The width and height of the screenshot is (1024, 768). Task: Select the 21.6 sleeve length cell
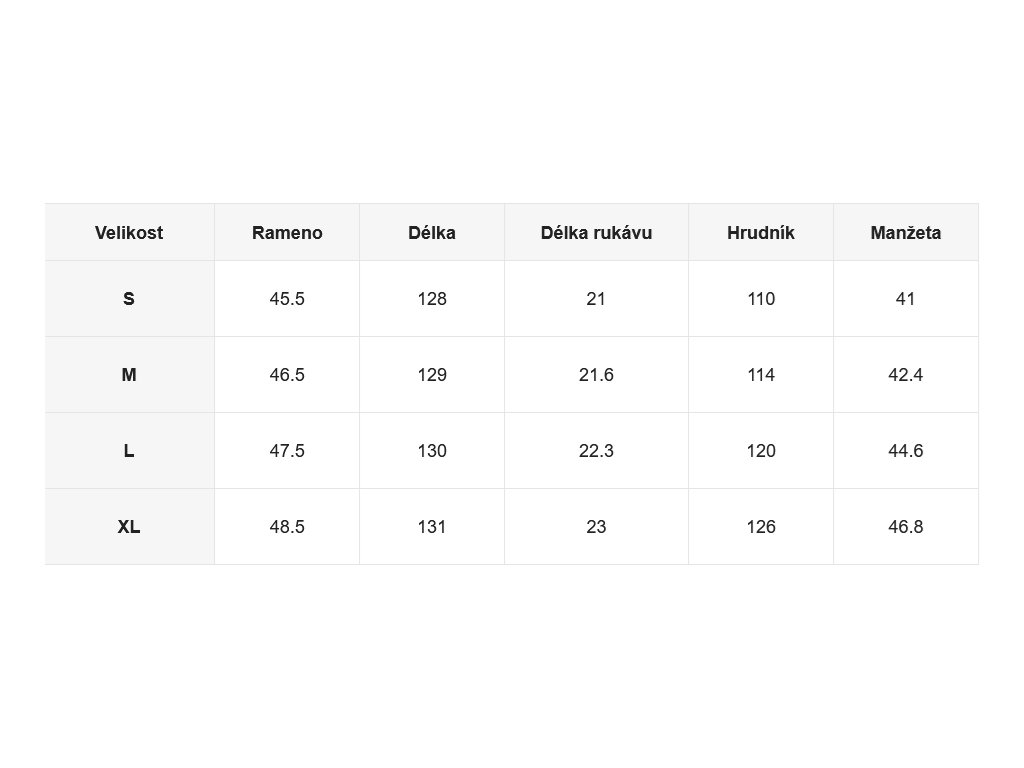(x=596, y=375)
